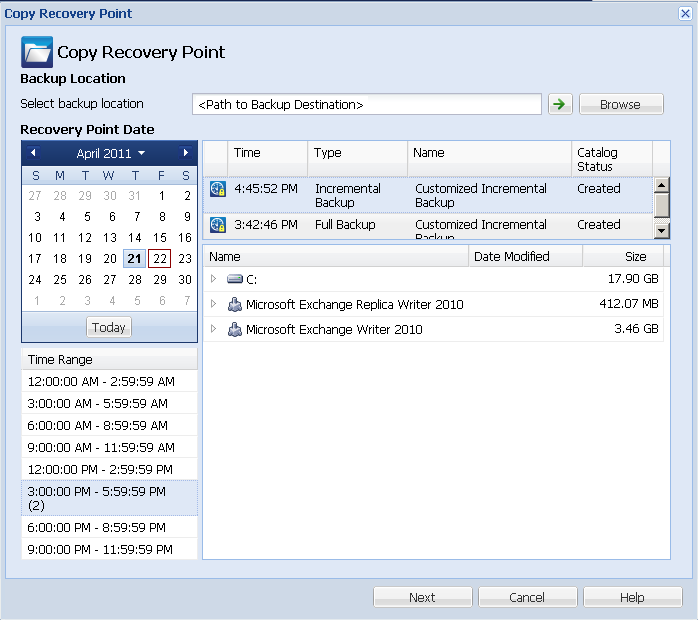Viewport: 698px width, 620px height.
Task: Click the C: drive volume icon
Action: coord(235,280)
